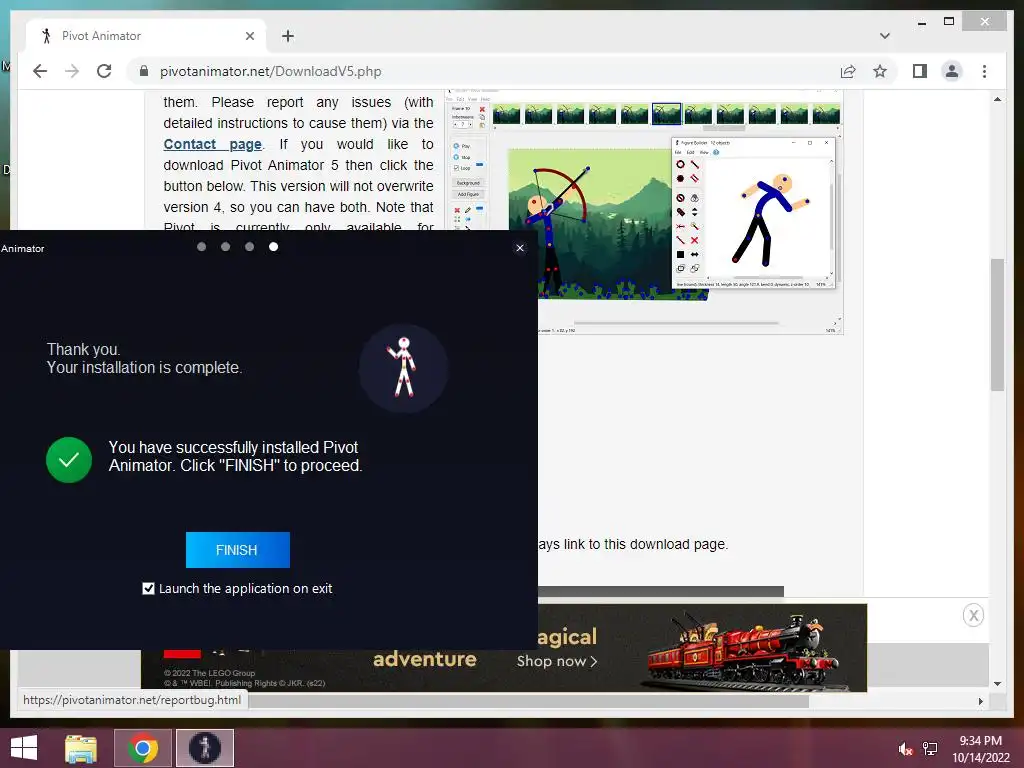Click the stick figure logo in installer
Image resolution: width=1024 pixels, height=768 pixels.
click(x=404, y=368)
